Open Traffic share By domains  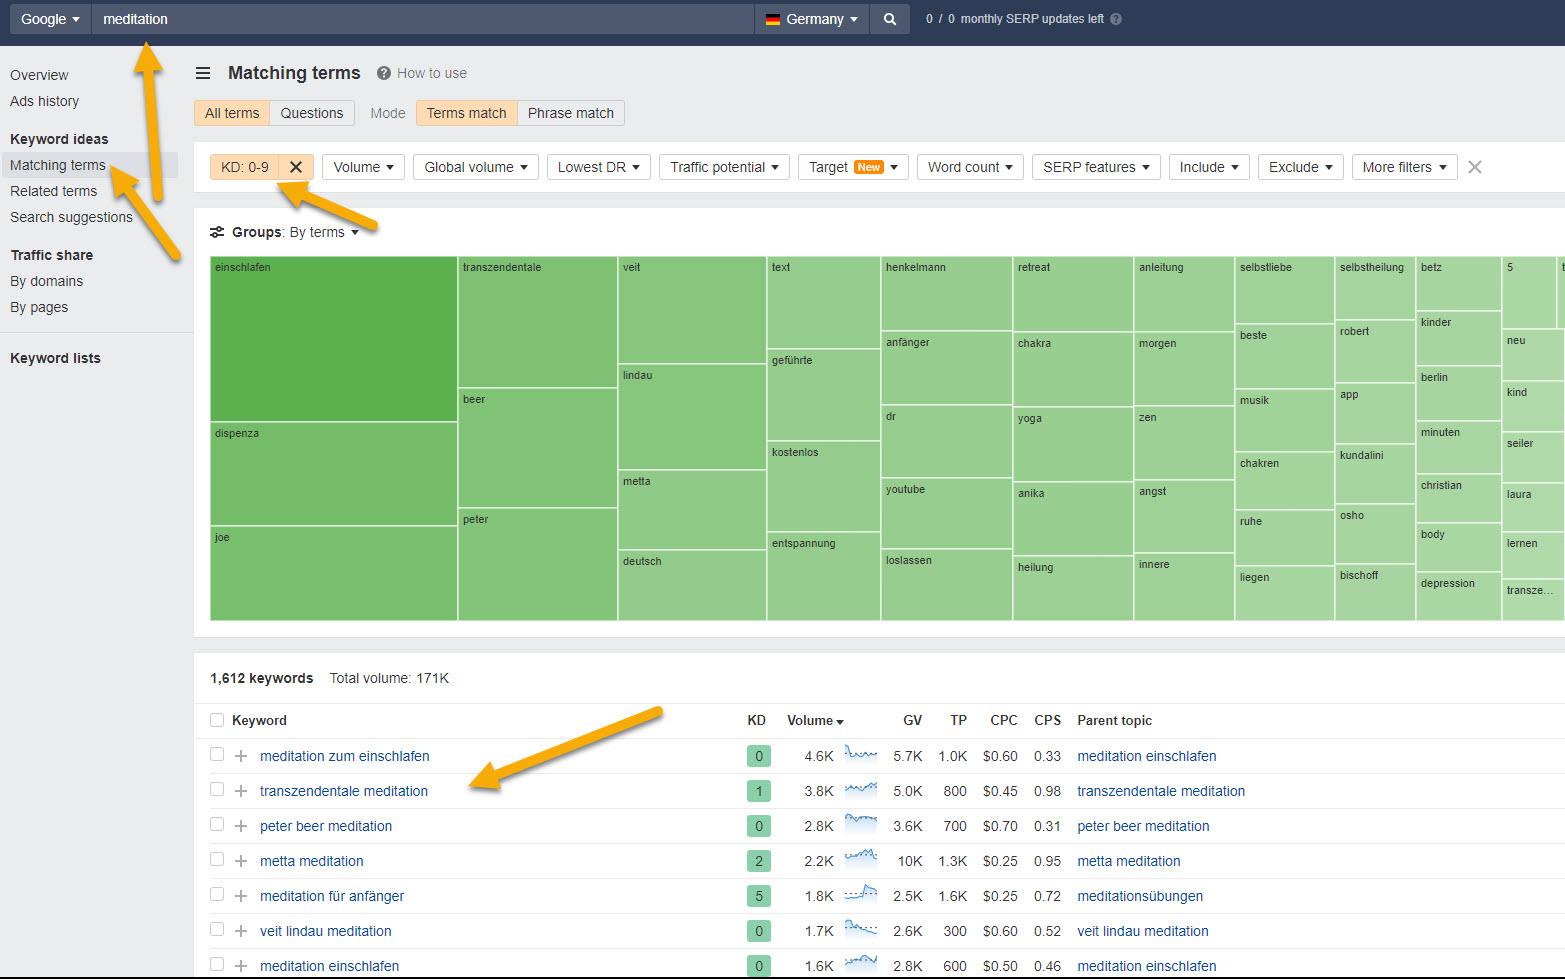coord(46,281)
